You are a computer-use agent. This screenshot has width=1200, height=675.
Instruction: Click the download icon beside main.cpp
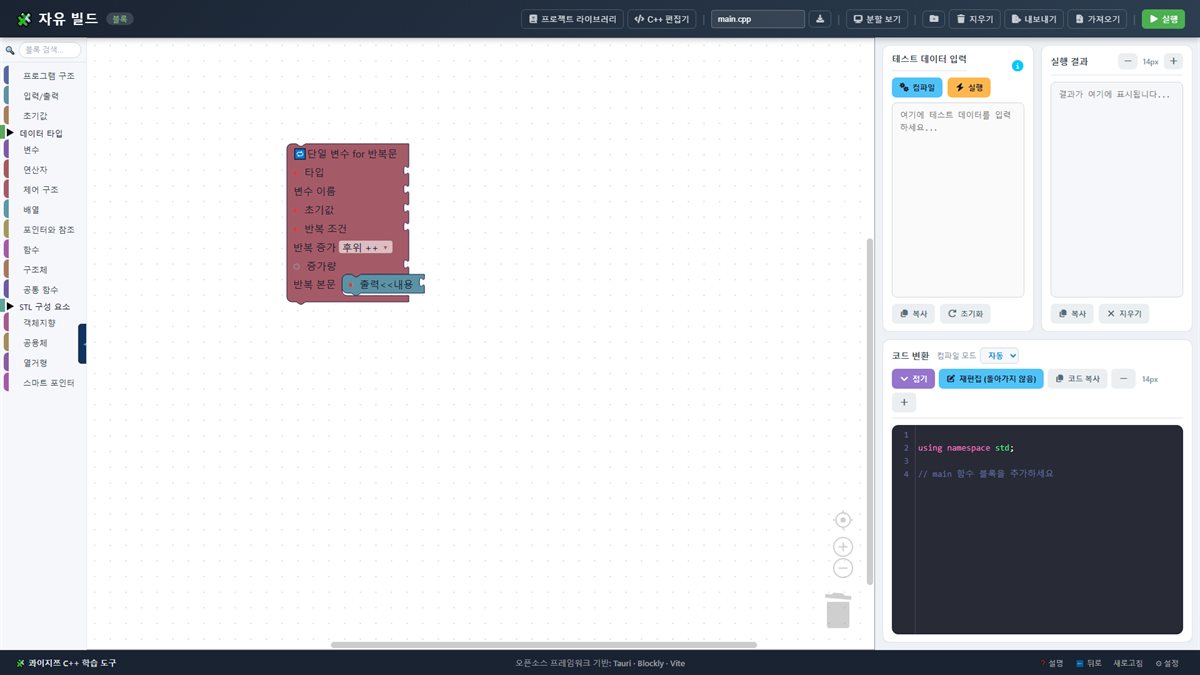click(820, 19)
